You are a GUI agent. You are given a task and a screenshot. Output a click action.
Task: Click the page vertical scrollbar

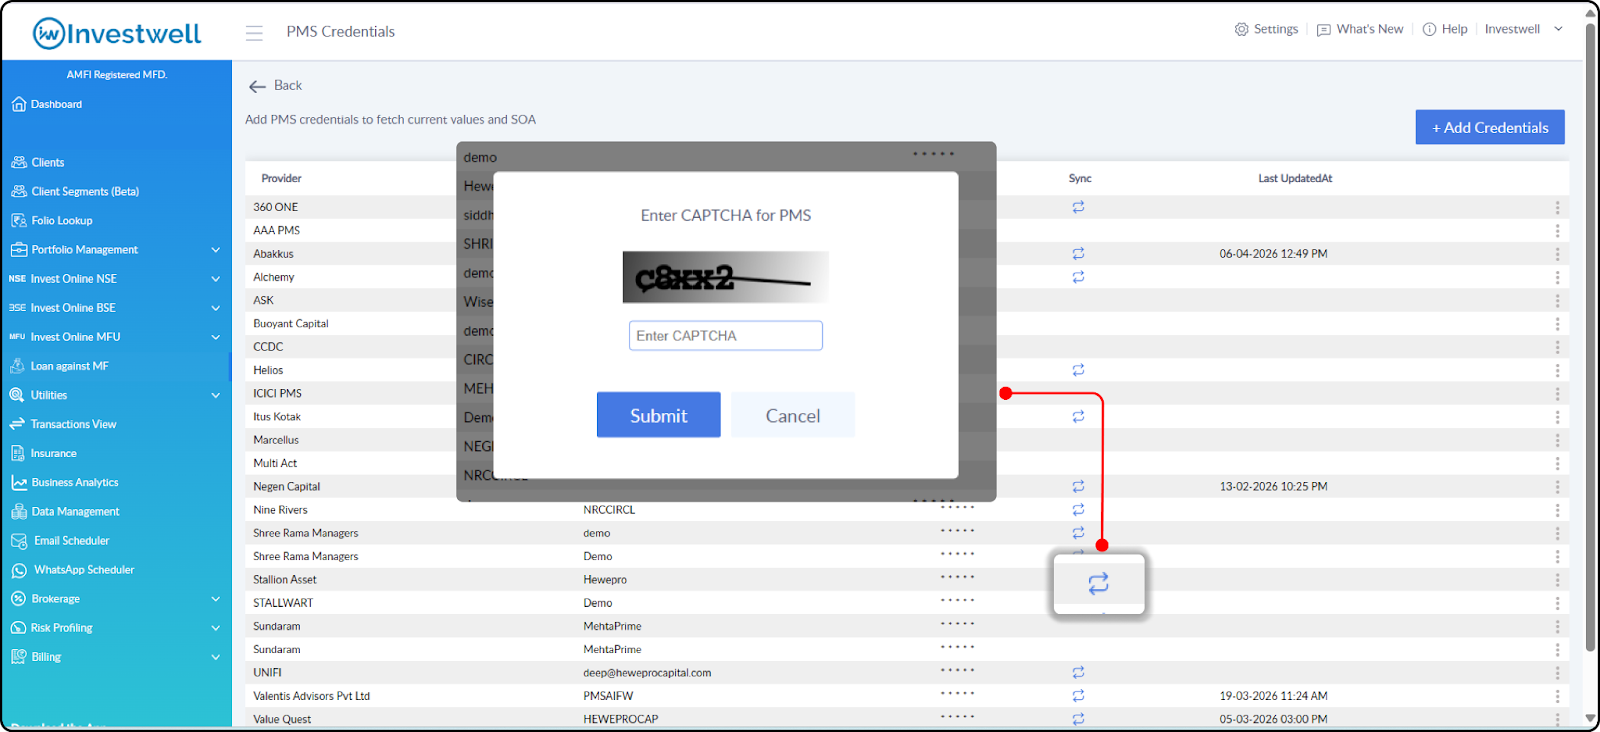point(1591,336)
